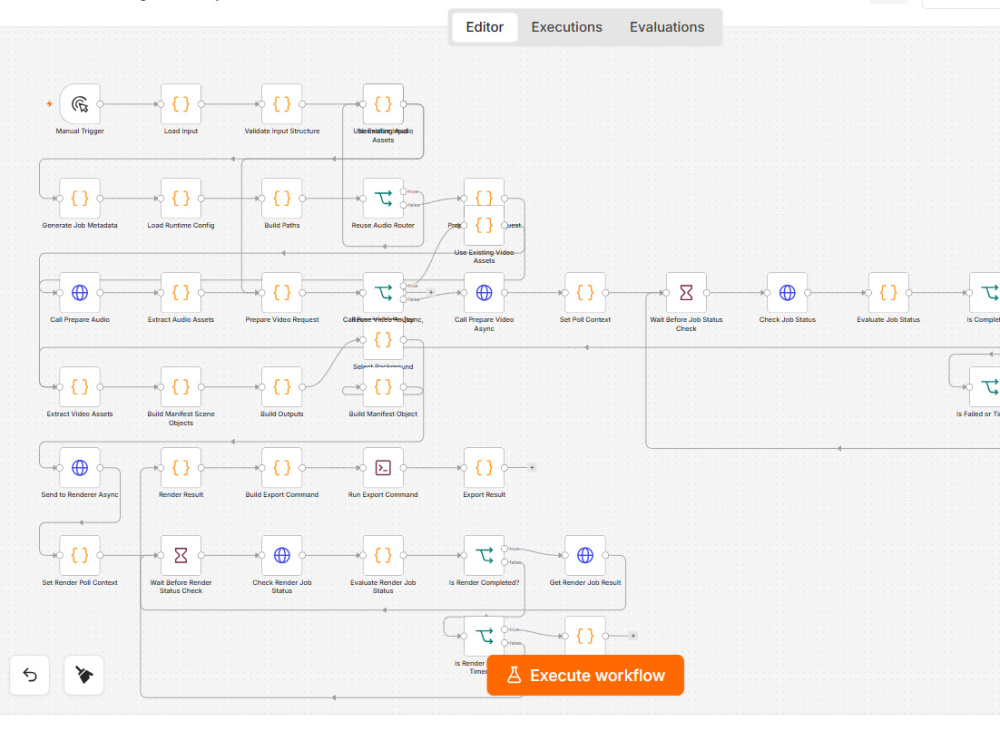Select the Extract Audio Assets node
1000x750 pixels.
click(x=181, y=293)
